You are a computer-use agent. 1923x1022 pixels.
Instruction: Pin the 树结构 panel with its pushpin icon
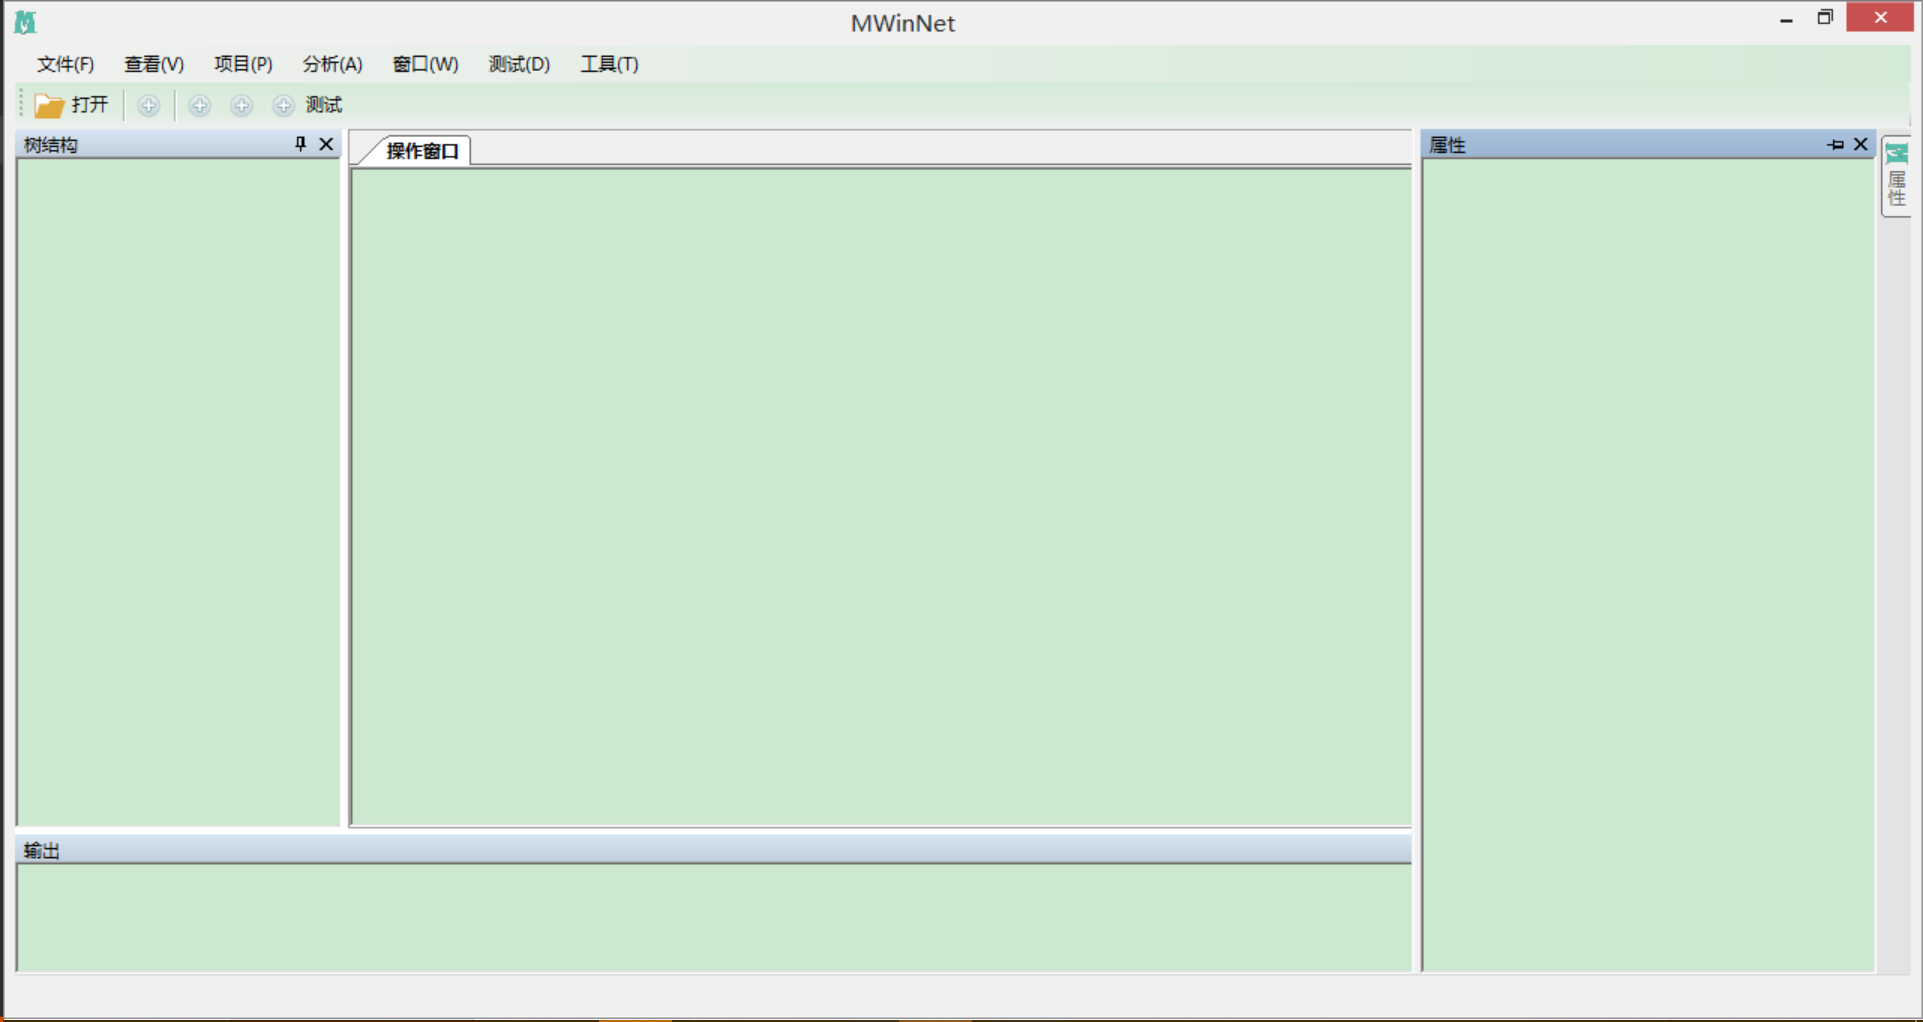300,144
